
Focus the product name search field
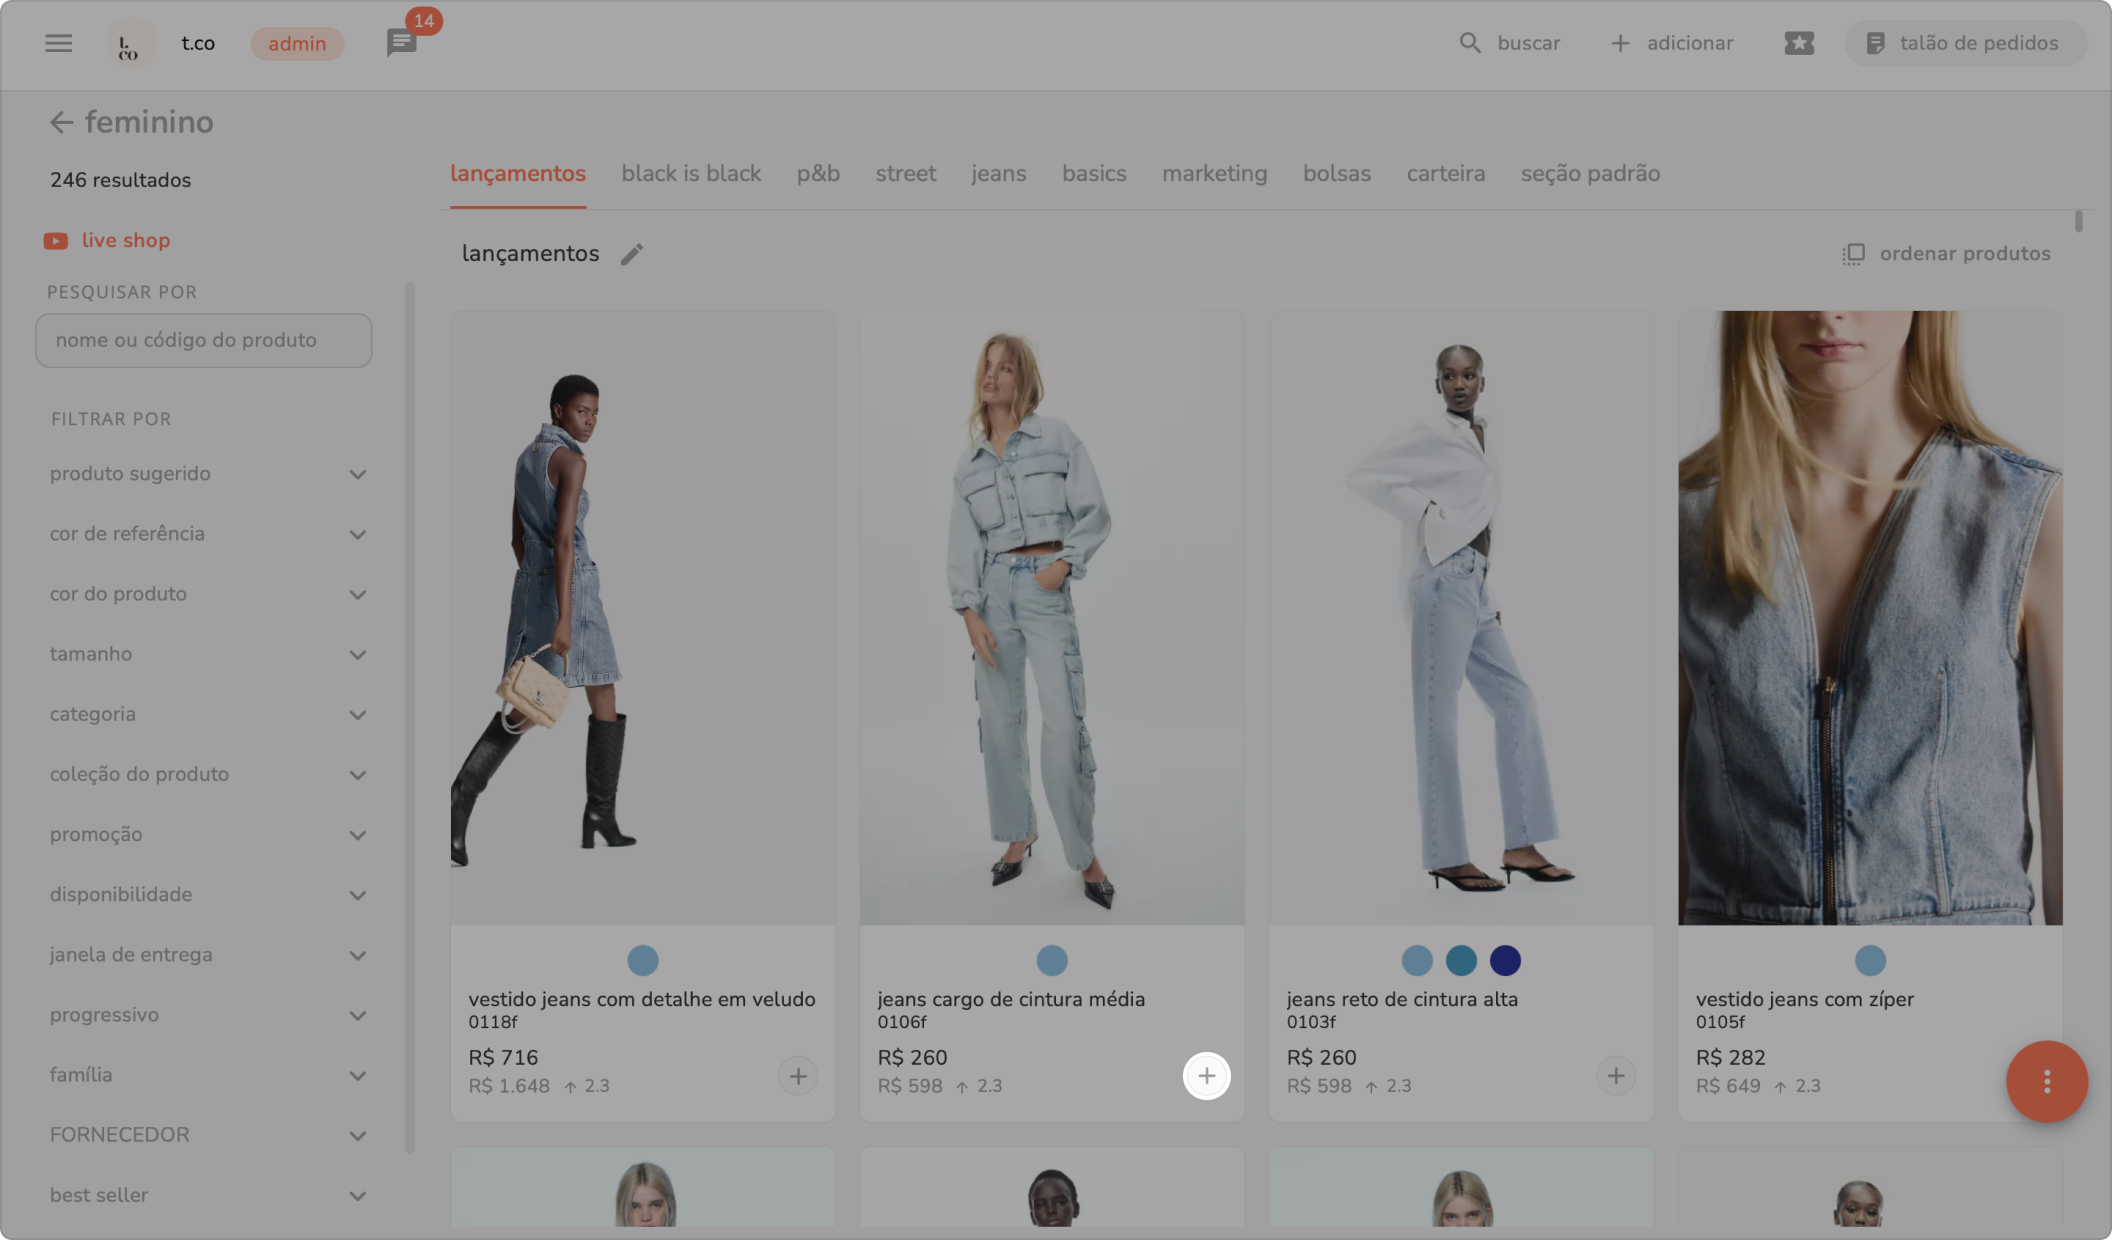204,340
